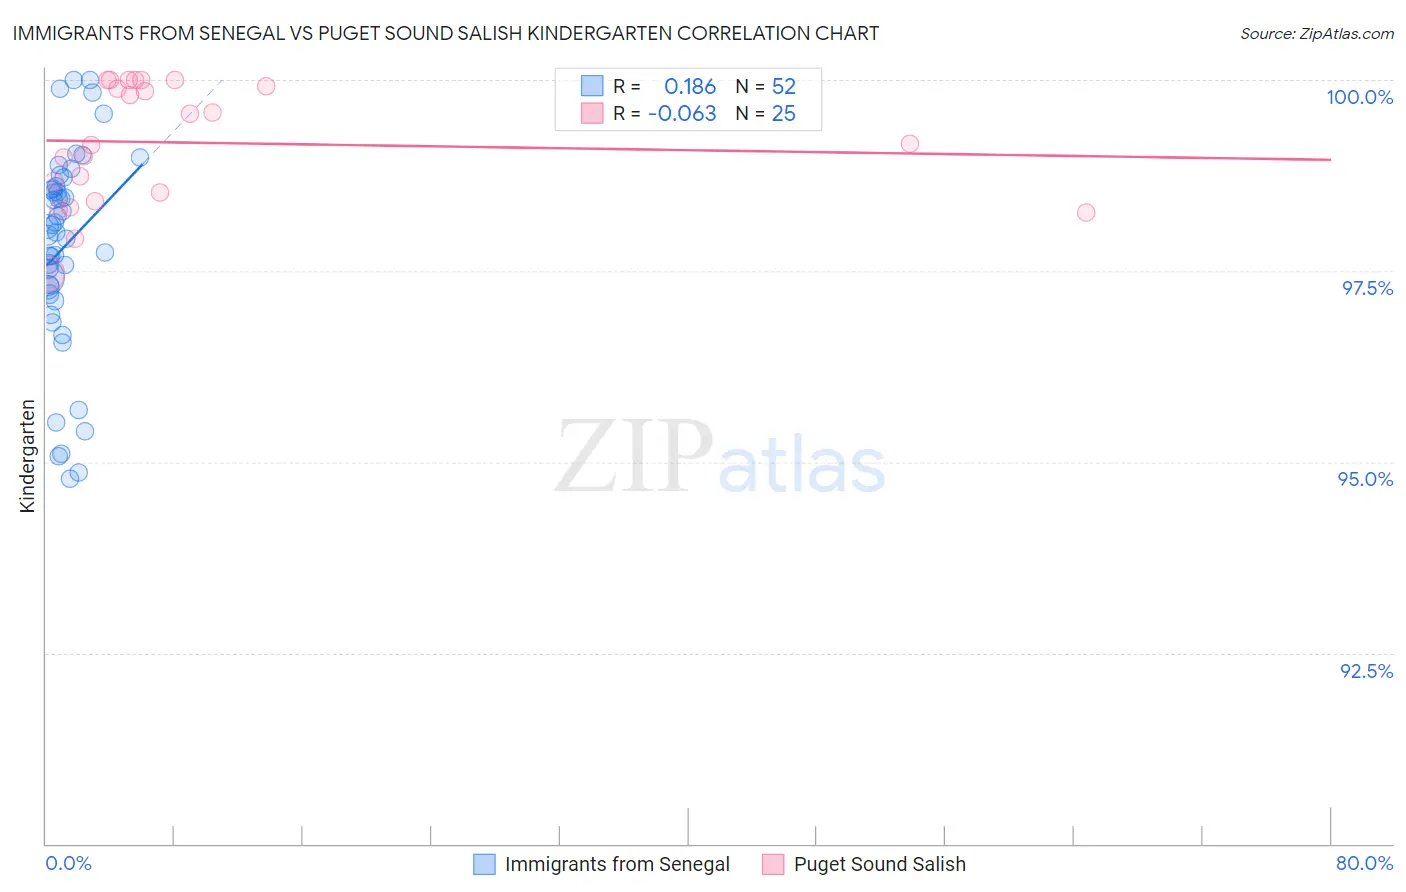The height and width of the screenshot is (892, 1406).
Task: Click the pink Puget Sound Salish legend swatch
Action: pyautogui.click(x=773, y=864)
